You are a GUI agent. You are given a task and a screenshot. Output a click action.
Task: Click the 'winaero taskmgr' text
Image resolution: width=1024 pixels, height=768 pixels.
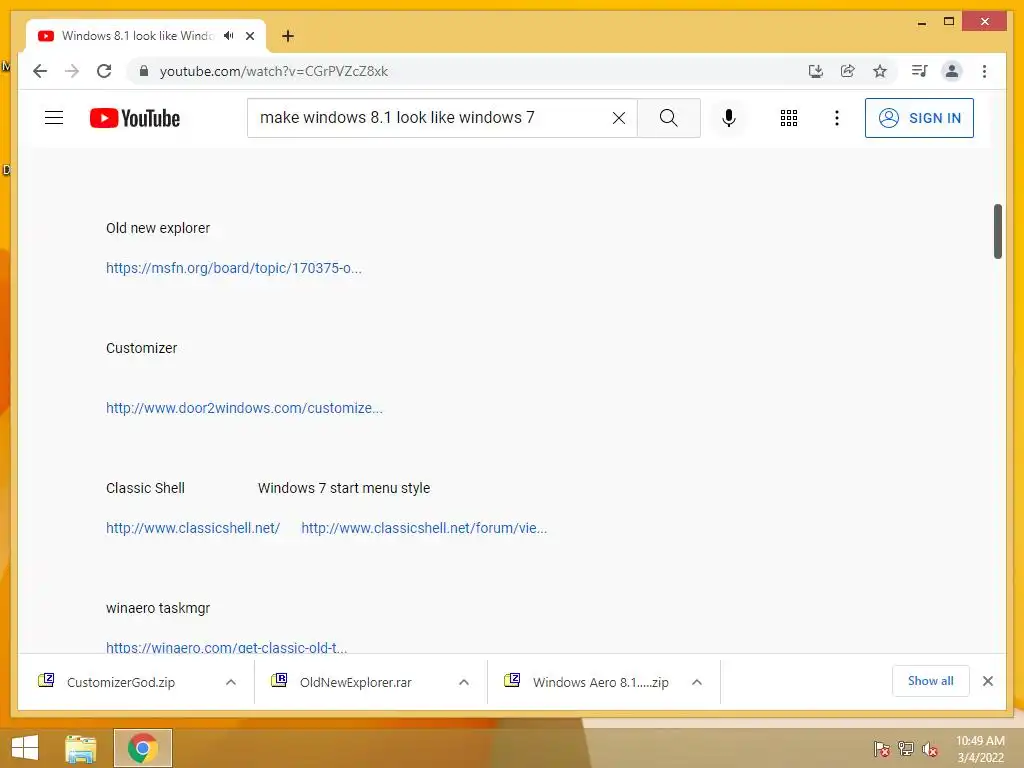(x=158, y=608)
